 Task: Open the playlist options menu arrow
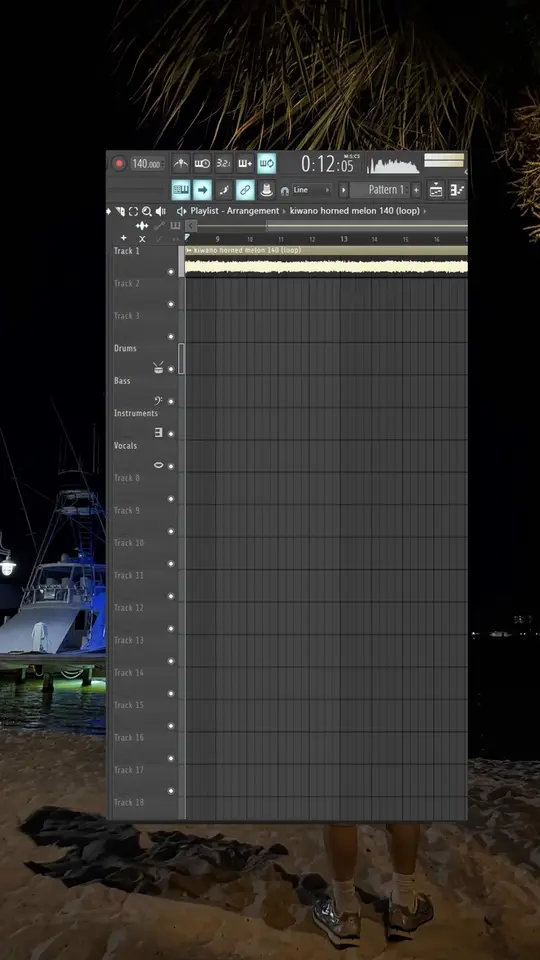pos(109,211)
